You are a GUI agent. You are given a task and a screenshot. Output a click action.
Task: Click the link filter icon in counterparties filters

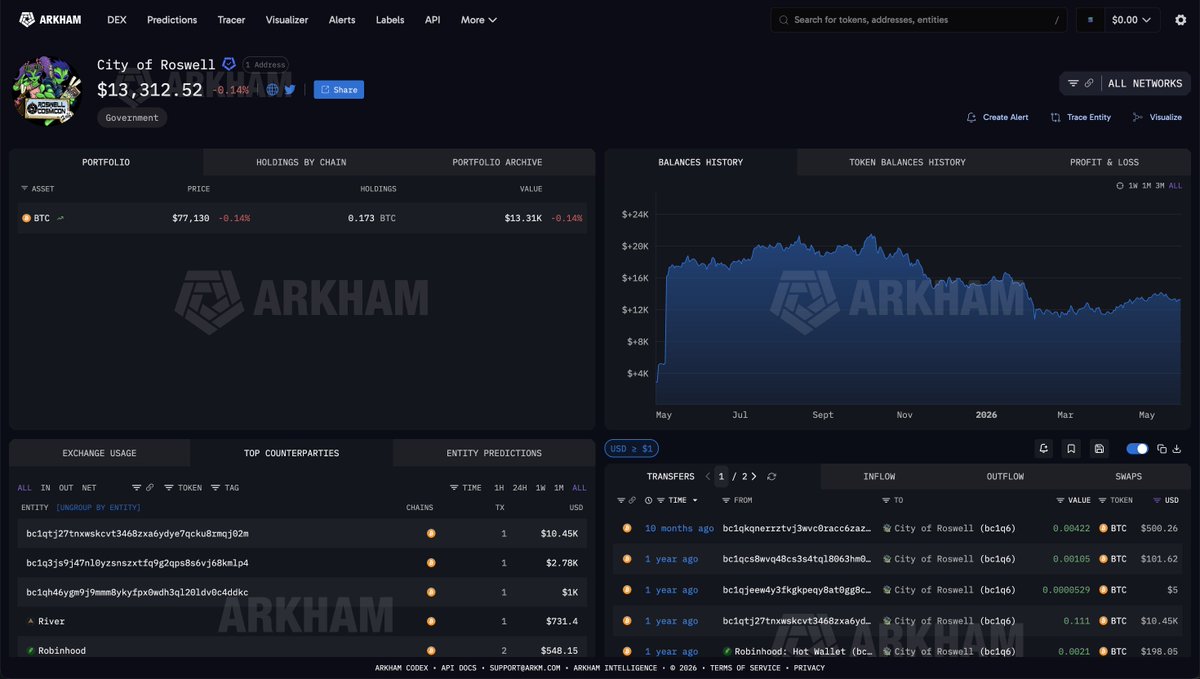click(150, 488)
